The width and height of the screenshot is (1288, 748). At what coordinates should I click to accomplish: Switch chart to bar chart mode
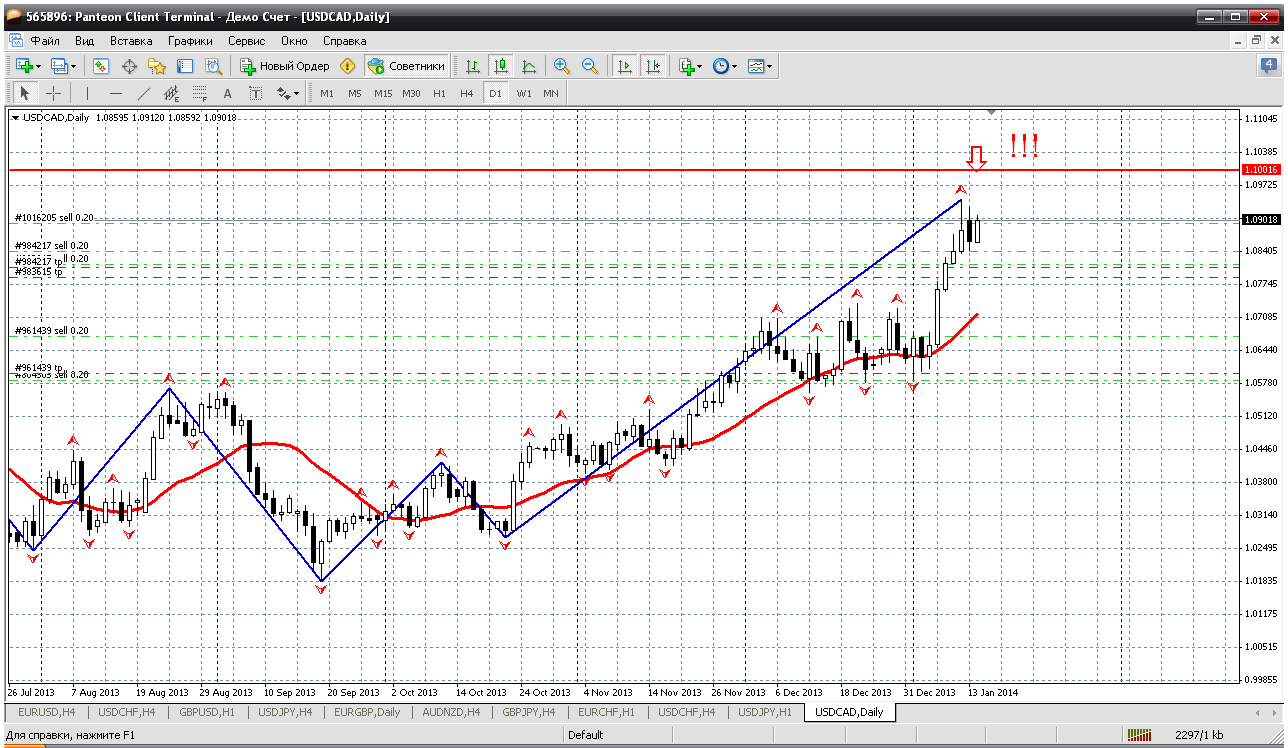tap(472, 66)
